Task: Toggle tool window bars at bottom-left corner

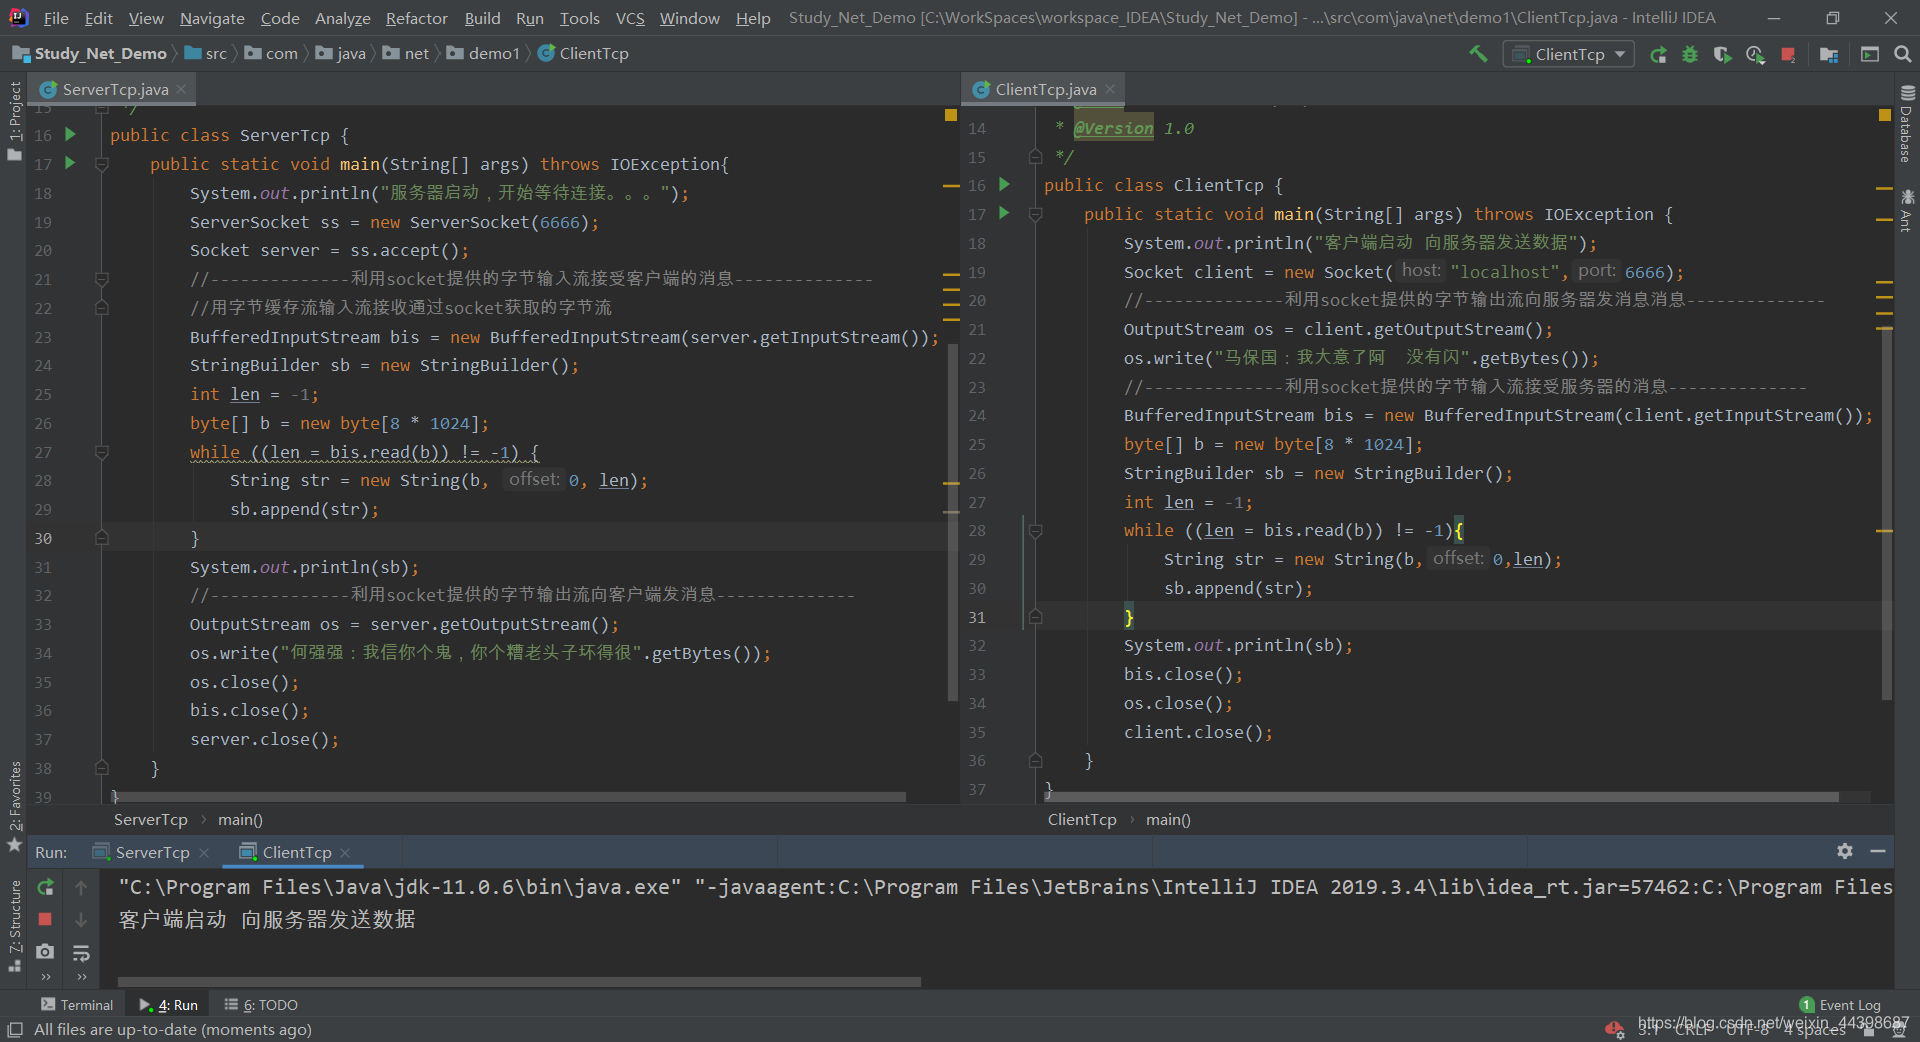Action: coord(14,1029)
